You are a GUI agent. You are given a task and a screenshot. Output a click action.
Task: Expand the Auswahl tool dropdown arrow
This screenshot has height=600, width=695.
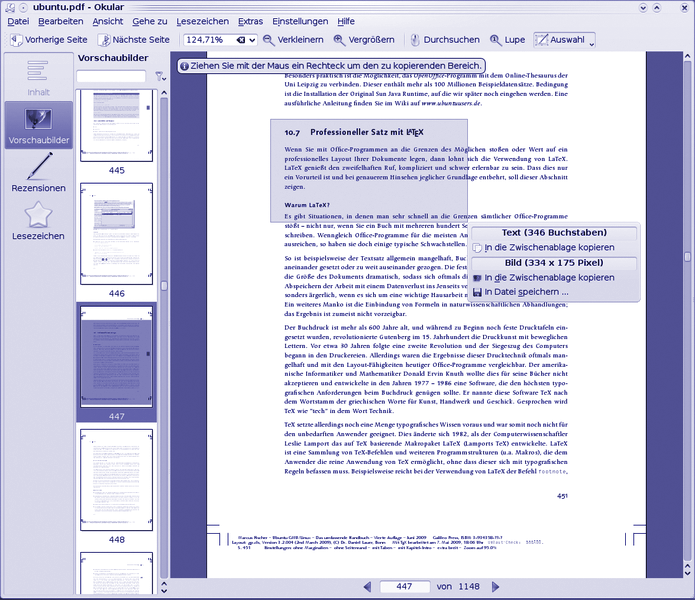click(x=591, y=42)
